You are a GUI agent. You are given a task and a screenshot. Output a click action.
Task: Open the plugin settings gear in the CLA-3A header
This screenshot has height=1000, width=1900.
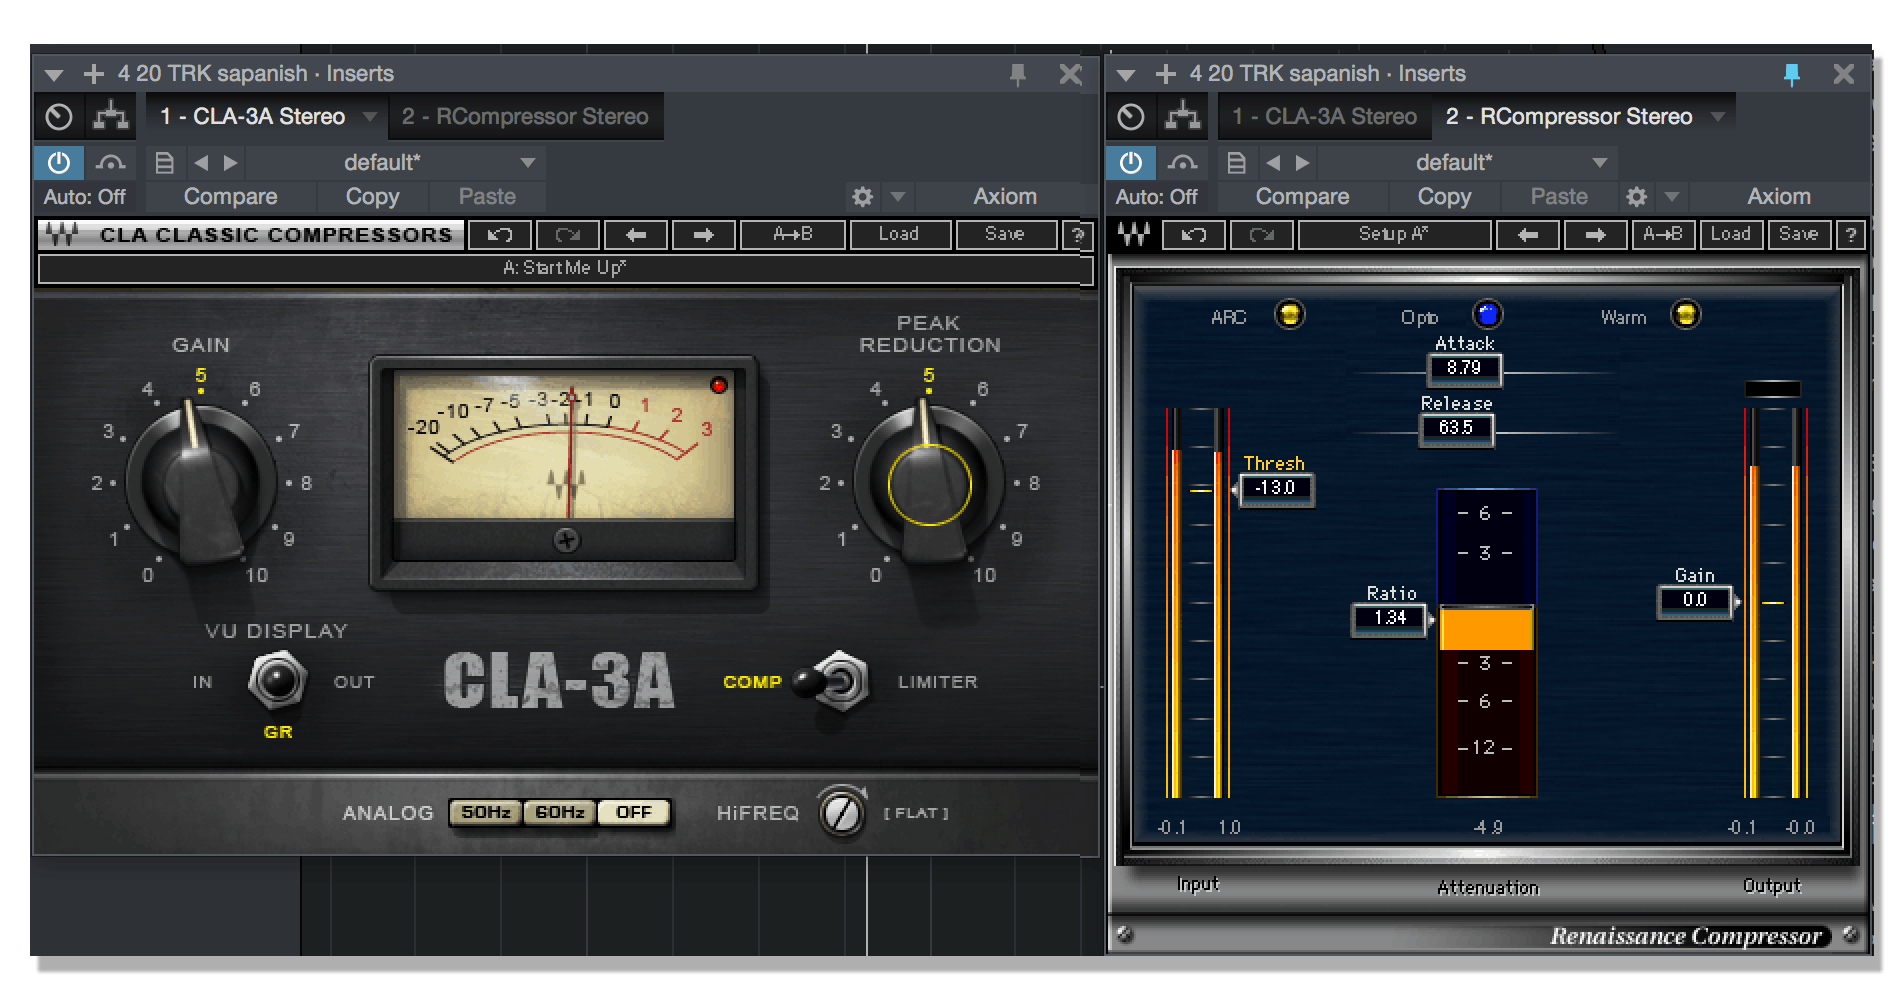pyautogui.click(x=861, y=196)
